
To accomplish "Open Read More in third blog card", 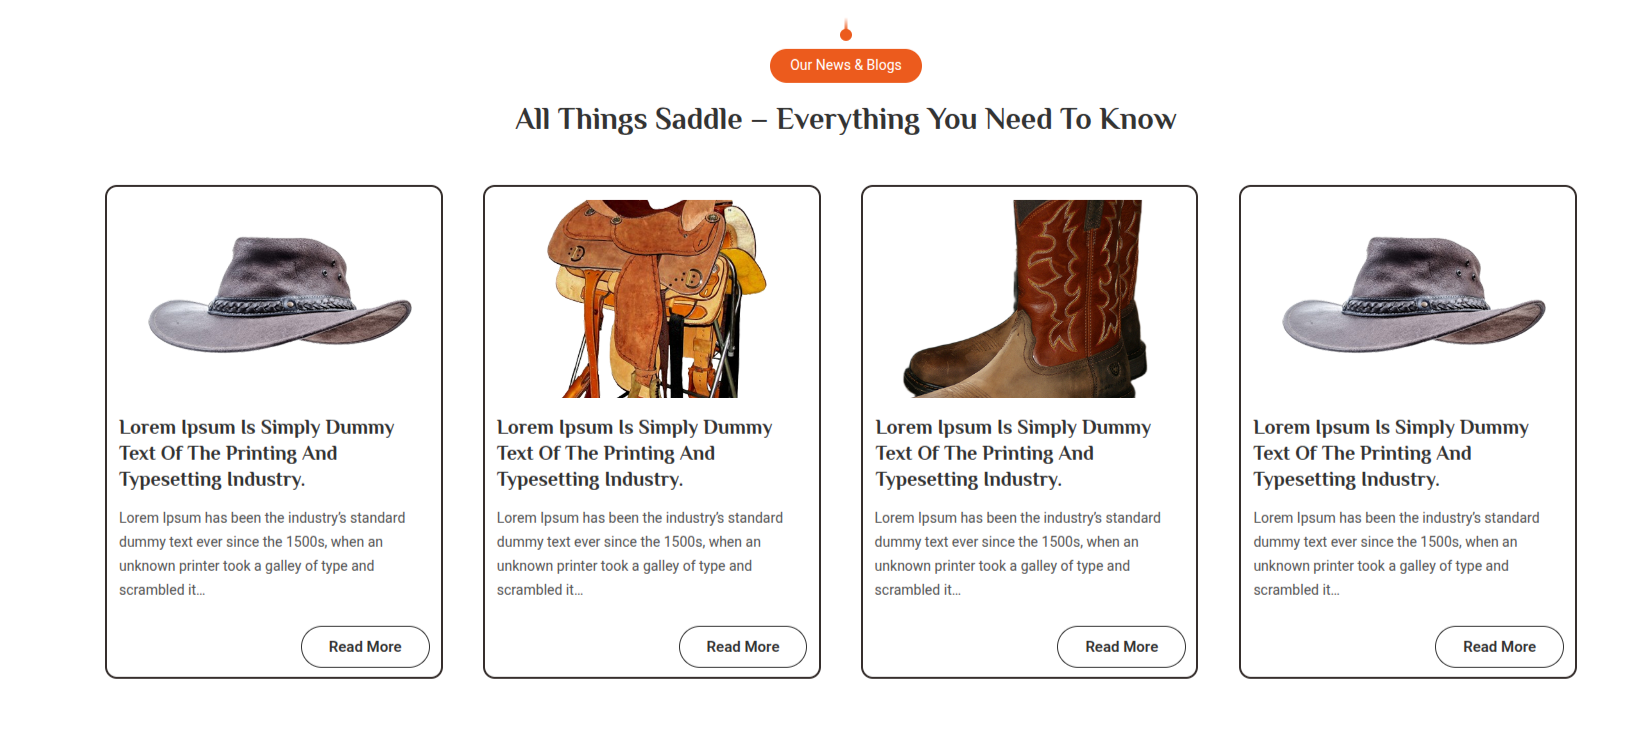I will [x=1121, y=647].
